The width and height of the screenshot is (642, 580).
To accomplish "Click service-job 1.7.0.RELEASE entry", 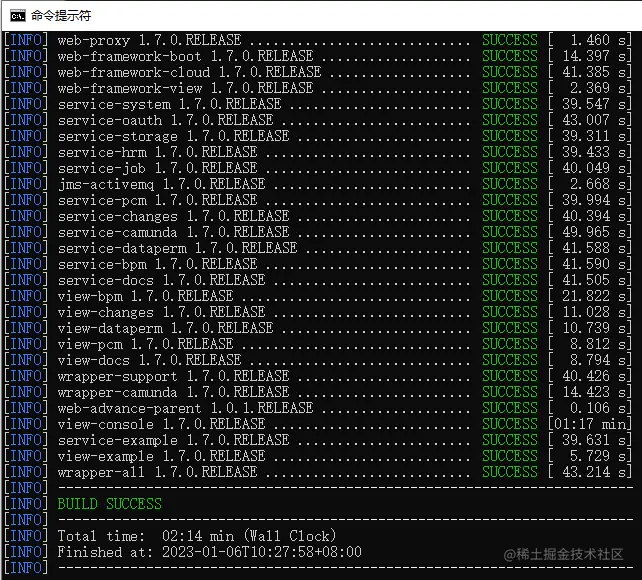I will tap(158, 168).
